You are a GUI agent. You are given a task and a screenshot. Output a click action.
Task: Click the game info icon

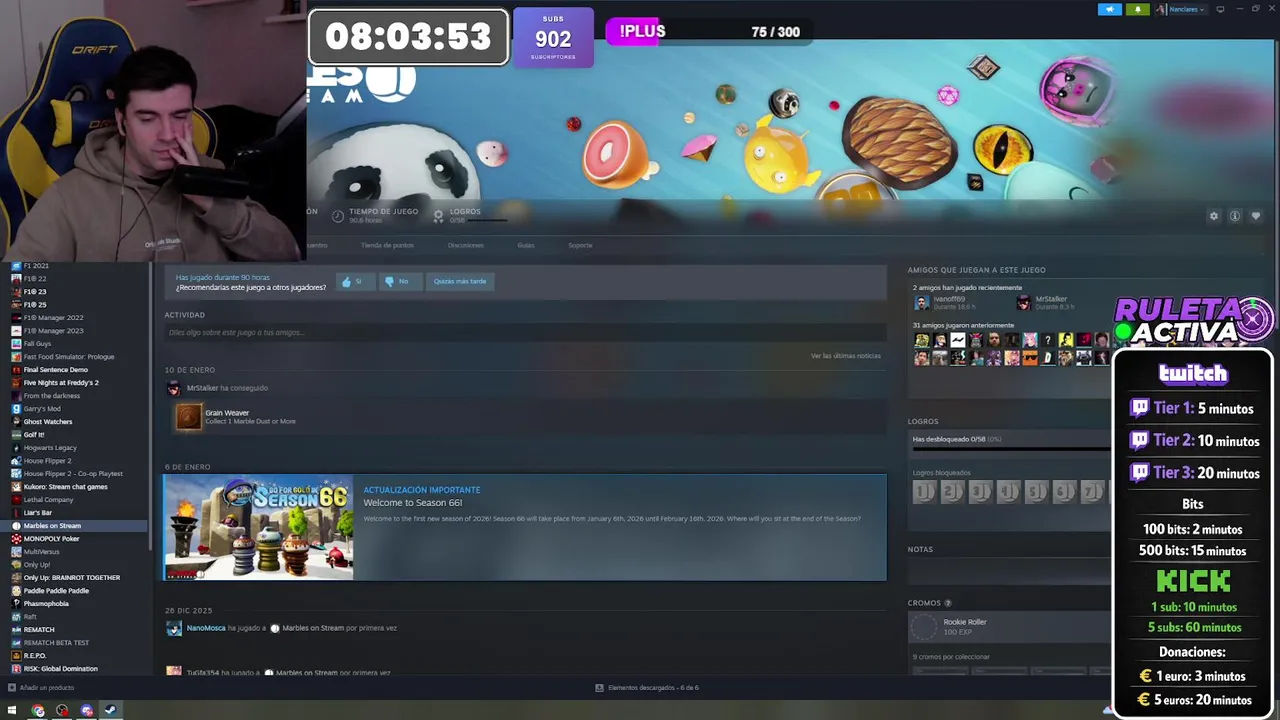[1235, 216]
